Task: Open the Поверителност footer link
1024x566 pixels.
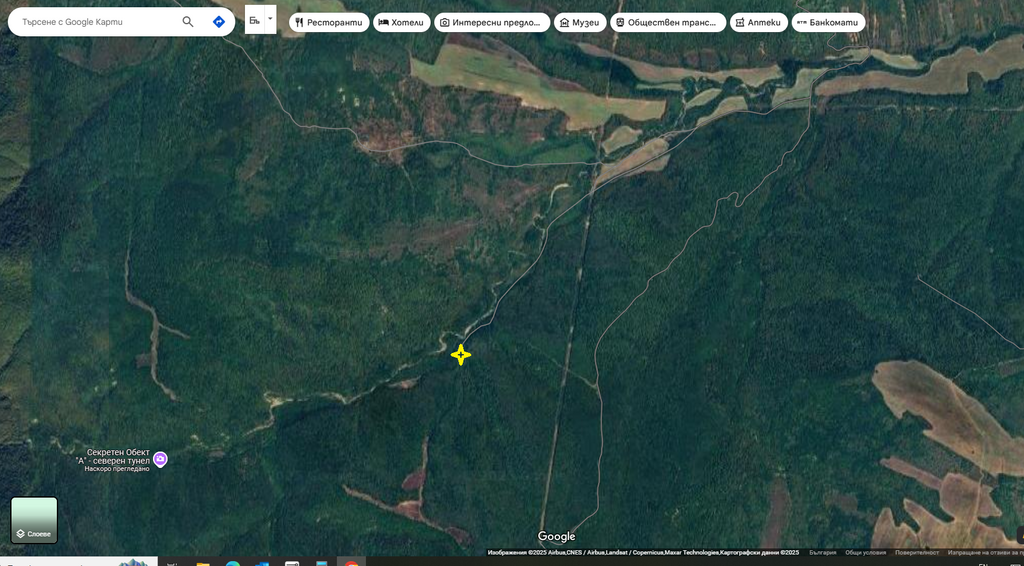Action: pyautogui.click(x=917, y=552)
